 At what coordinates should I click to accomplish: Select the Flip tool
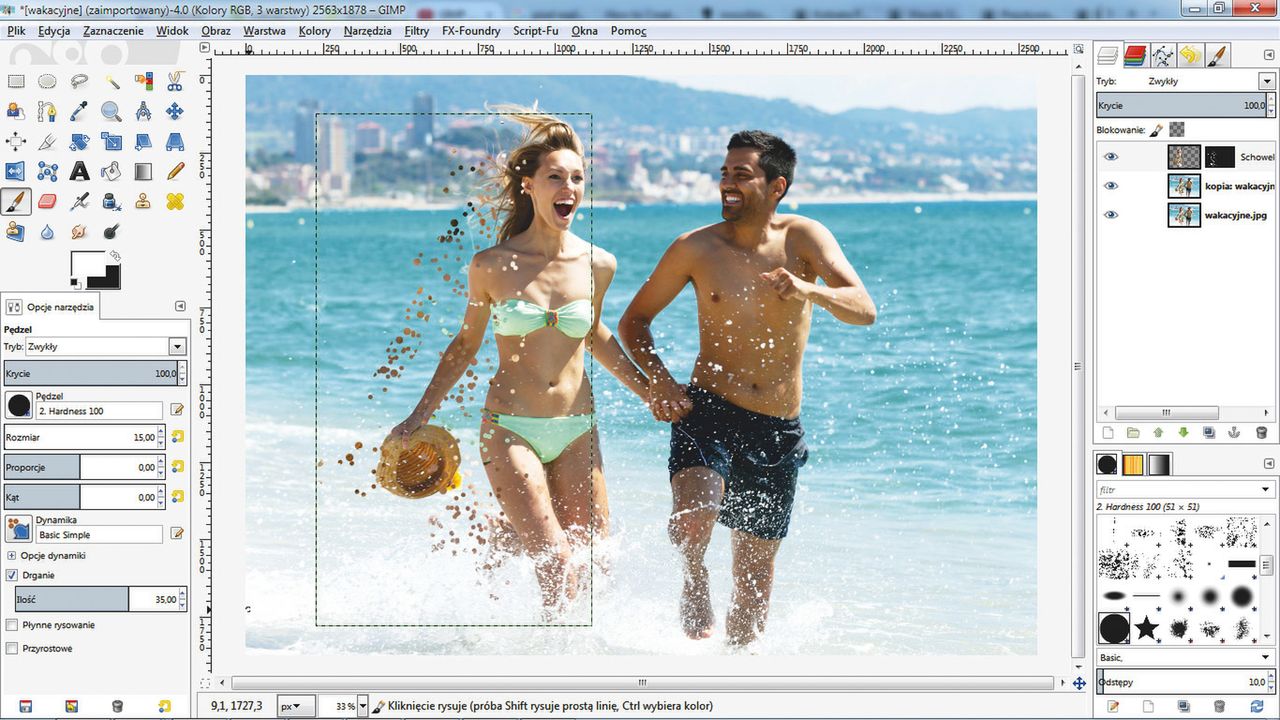16,172
